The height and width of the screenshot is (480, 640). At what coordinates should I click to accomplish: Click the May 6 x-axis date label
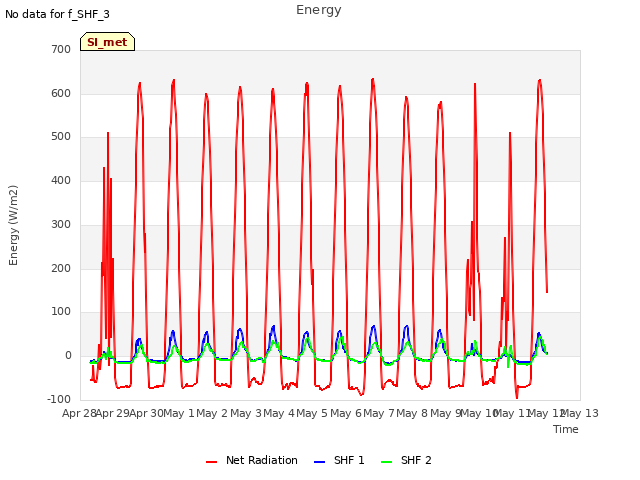pyautogui.click(x=346, y=413)
